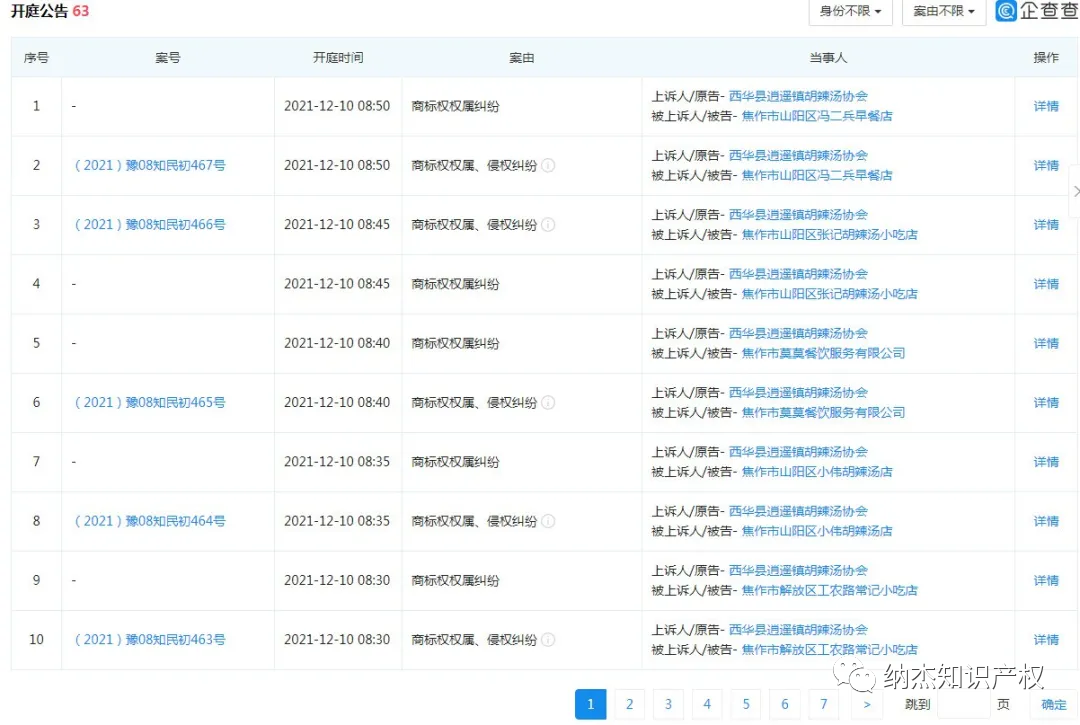The height and width of the screenshot is (725, 1080).
Task: Open 西华县逍遥镇胡辣汤协会 link in row 1
Action: click(798, 97)
